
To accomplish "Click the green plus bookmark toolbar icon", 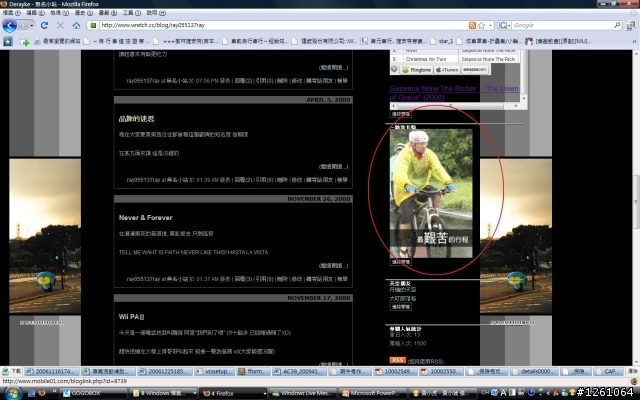I will coord(25,42).
